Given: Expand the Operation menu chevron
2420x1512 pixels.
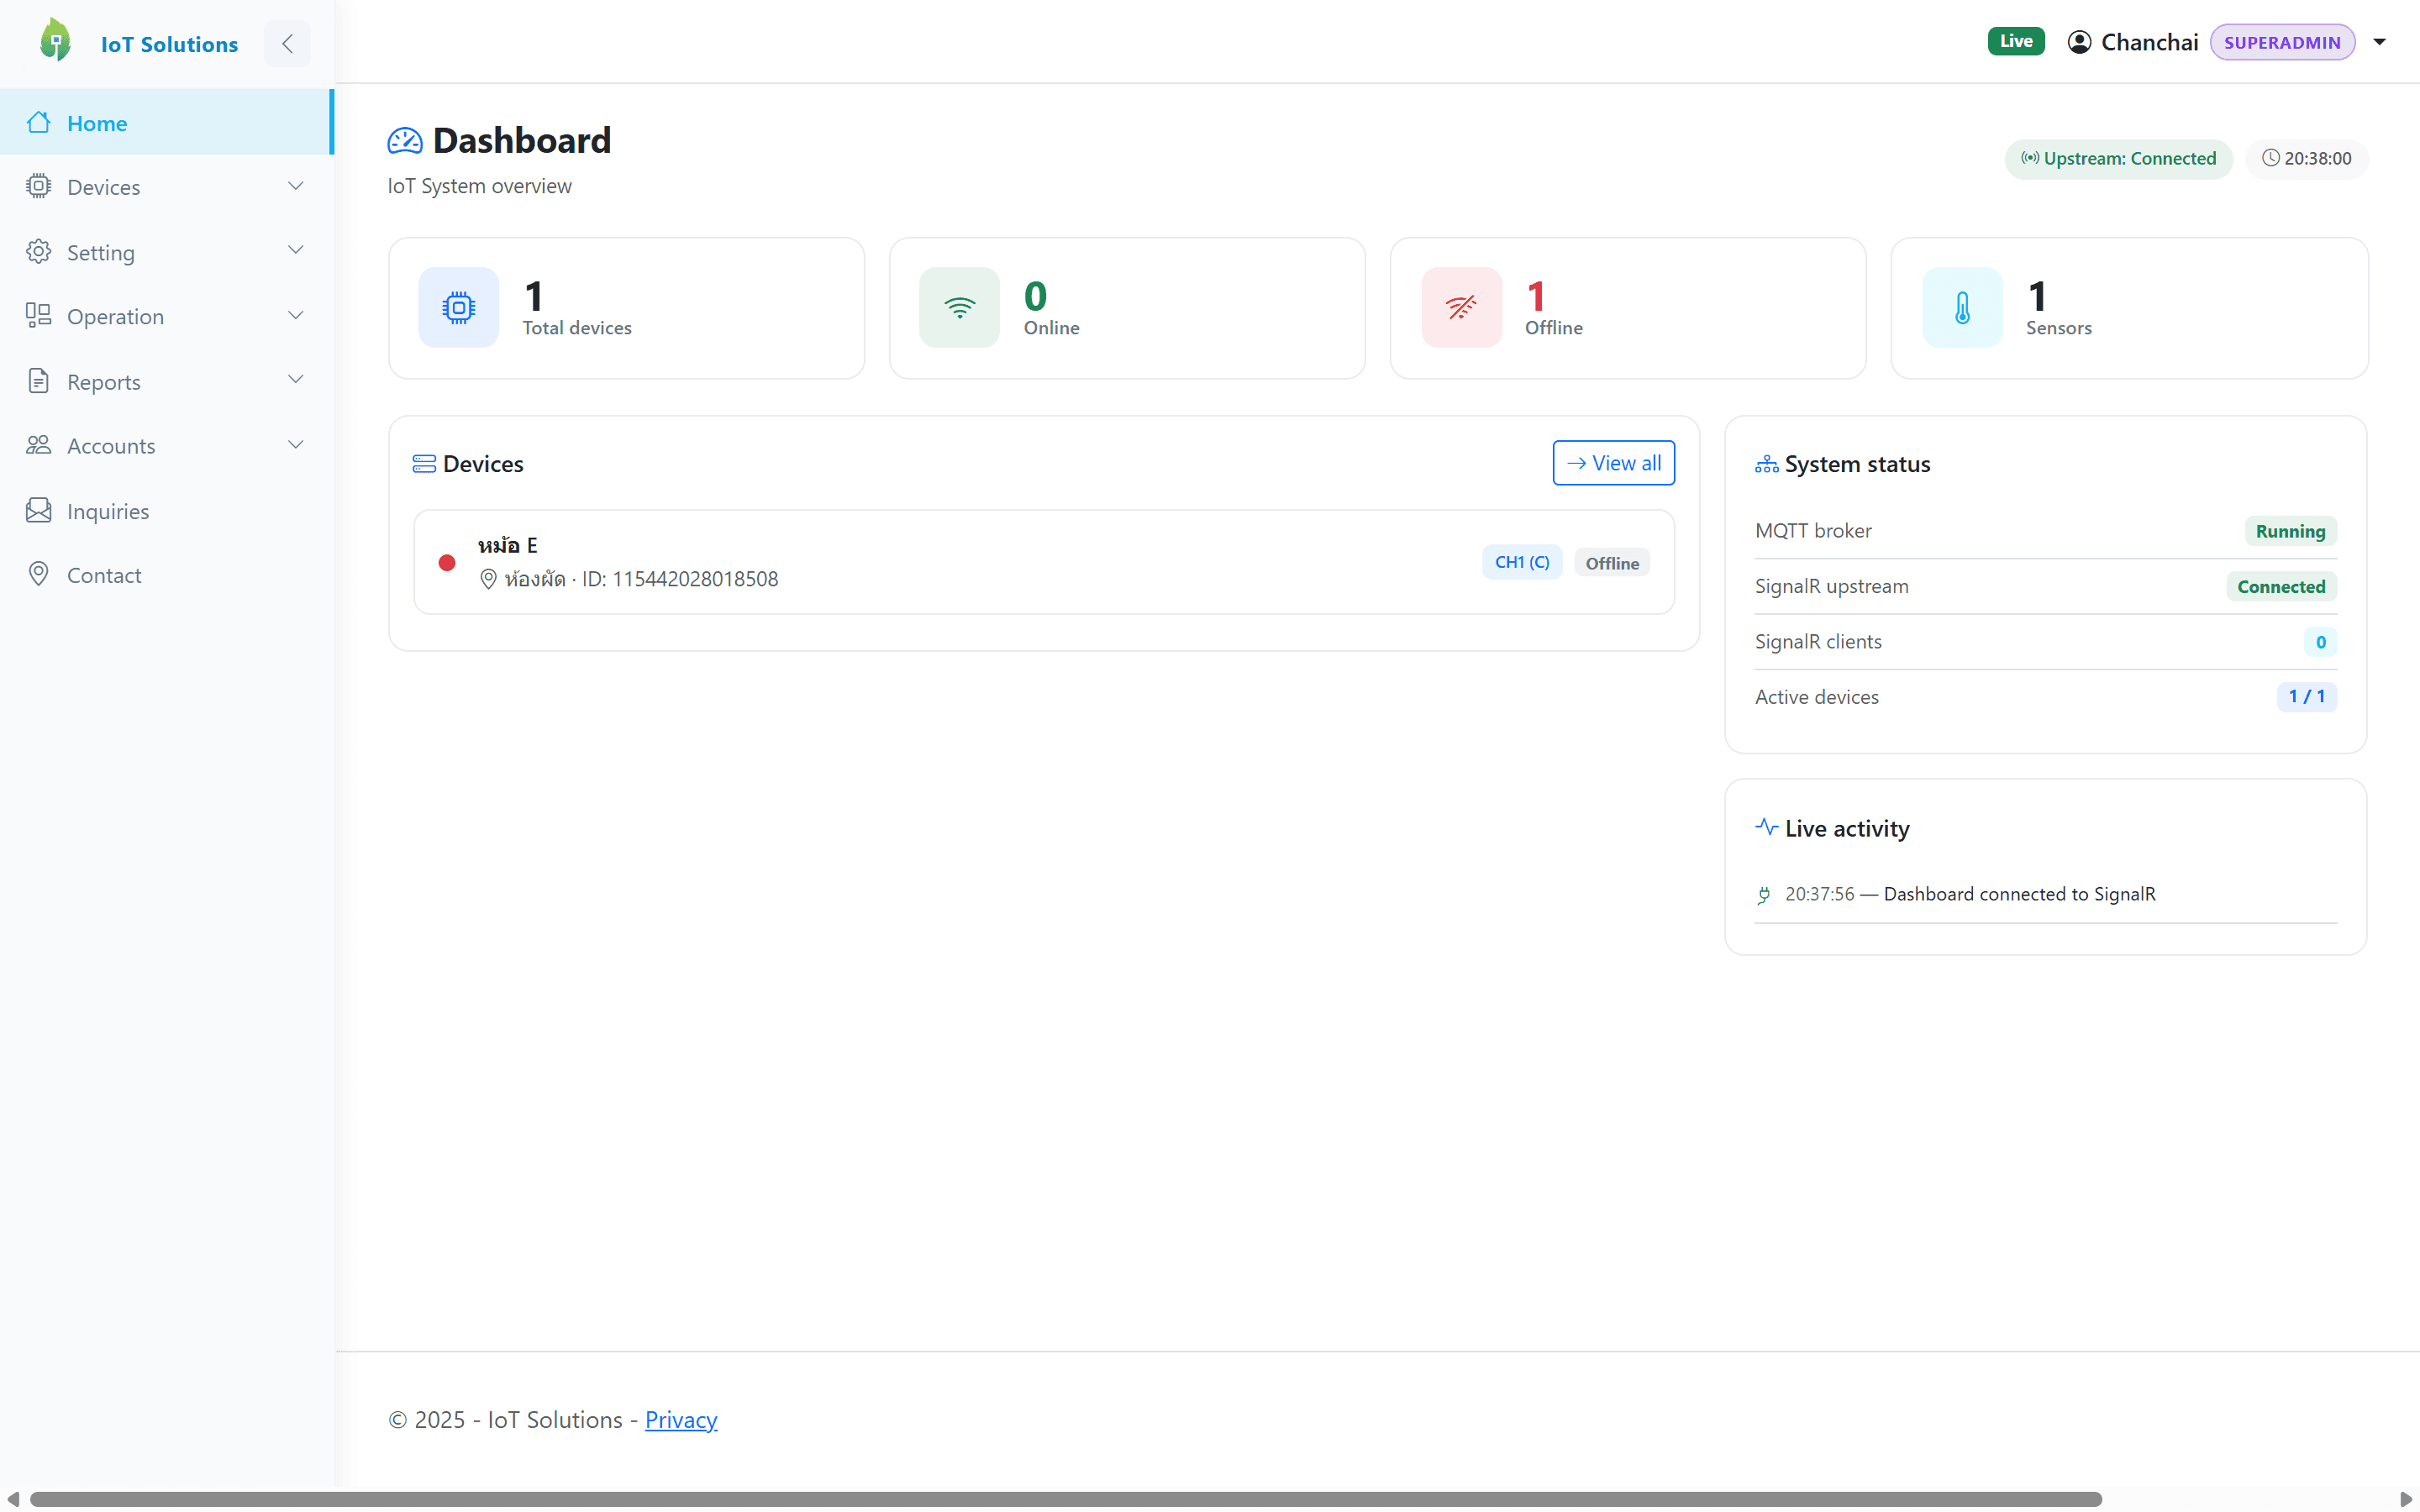Looking at the screenshot, I should pyautogui.click(x=296, y=315).
